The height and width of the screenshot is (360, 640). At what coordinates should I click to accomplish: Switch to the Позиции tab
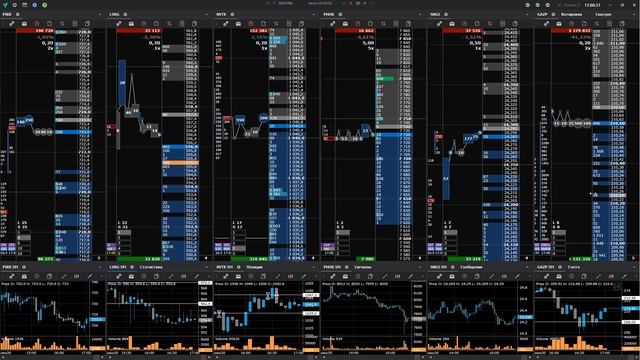click(255, 267)
